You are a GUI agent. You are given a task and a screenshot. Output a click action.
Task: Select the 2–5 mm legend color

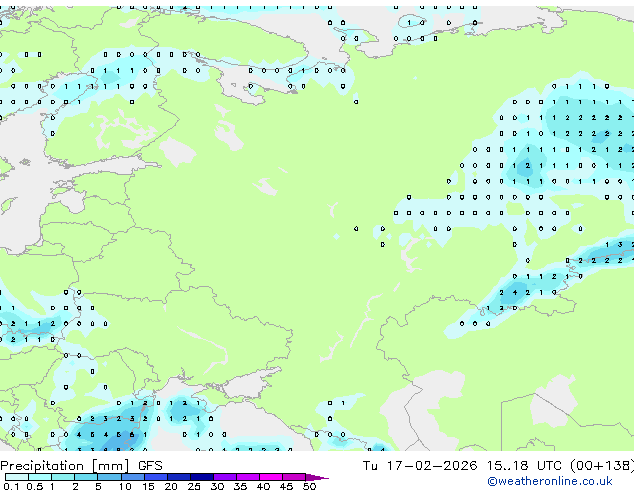(x=86, y=477)
